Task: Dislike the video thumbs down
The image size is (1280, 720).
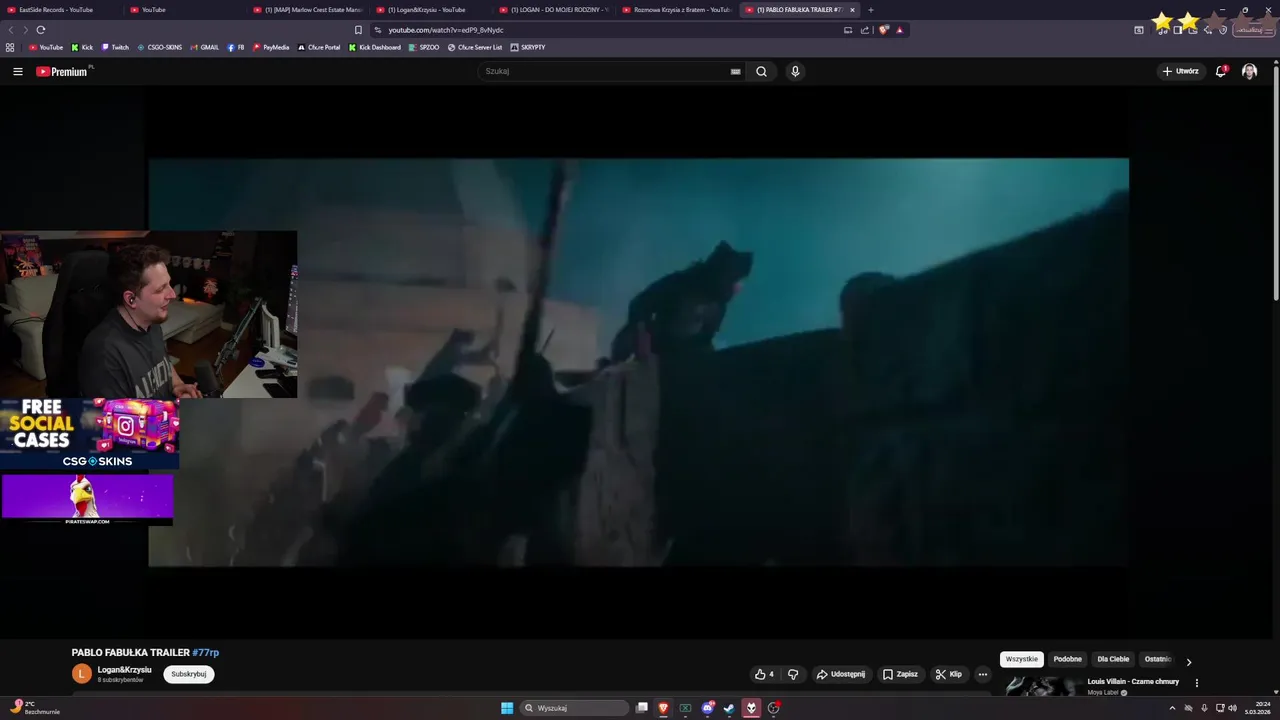Action: point(793,674)
